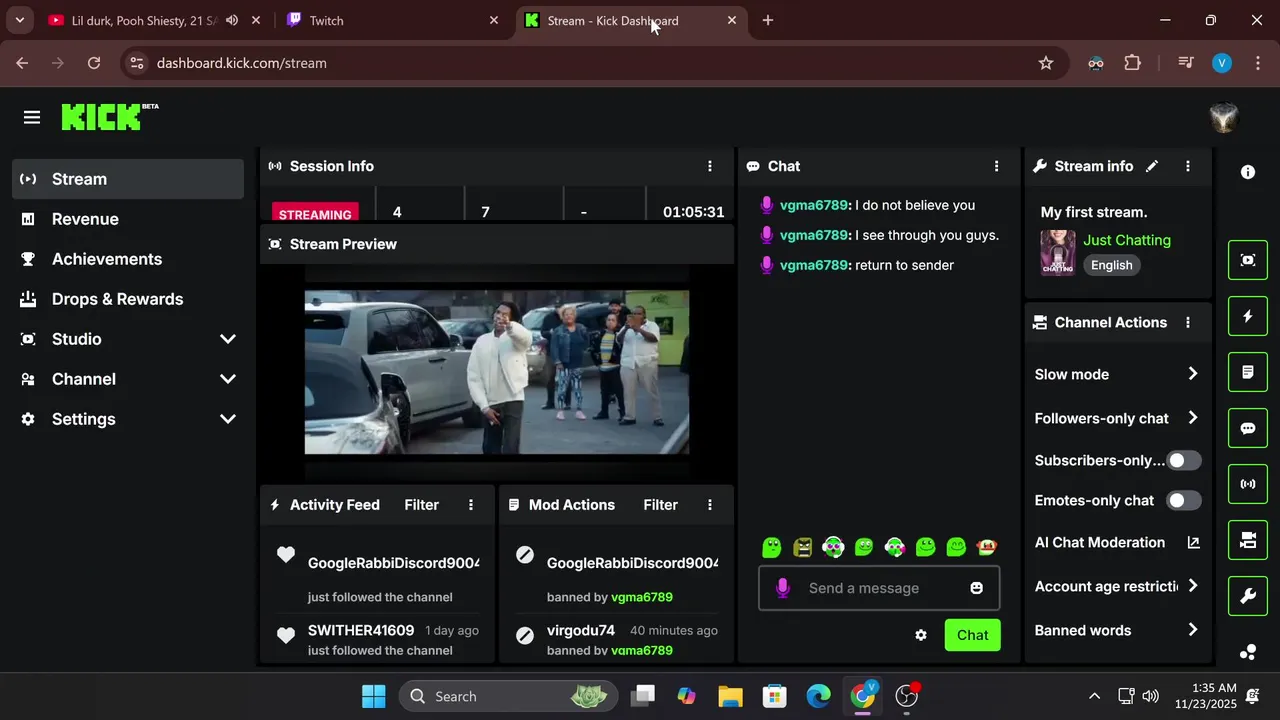The image size is (1280, 720).
Task: Open volume control in system tray
Action: click(1150, 696)
